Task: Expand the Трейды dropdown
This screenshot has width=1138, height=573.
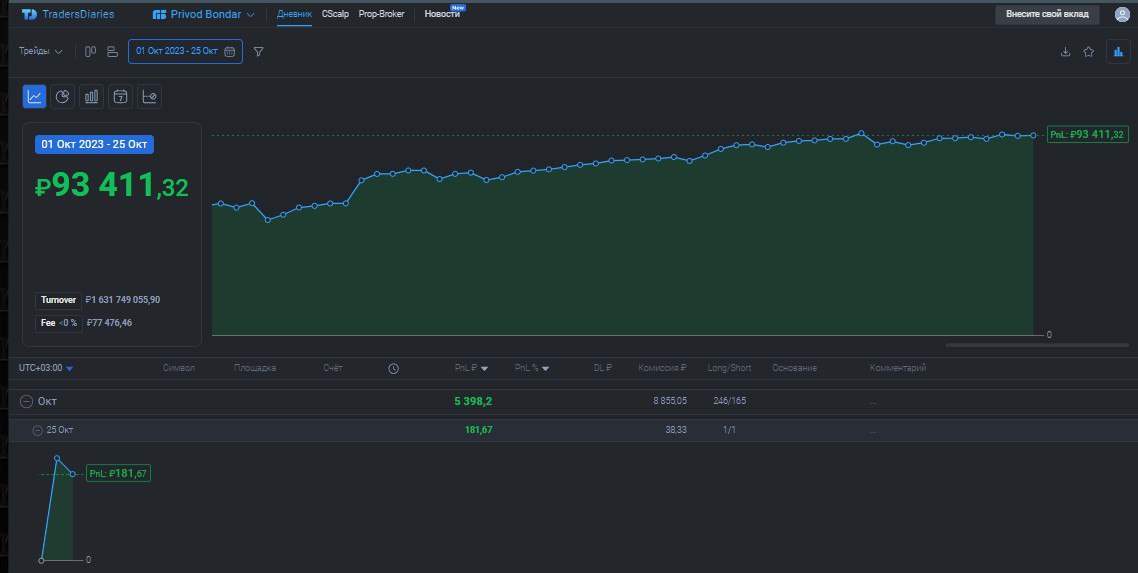Action: (41, 51)
